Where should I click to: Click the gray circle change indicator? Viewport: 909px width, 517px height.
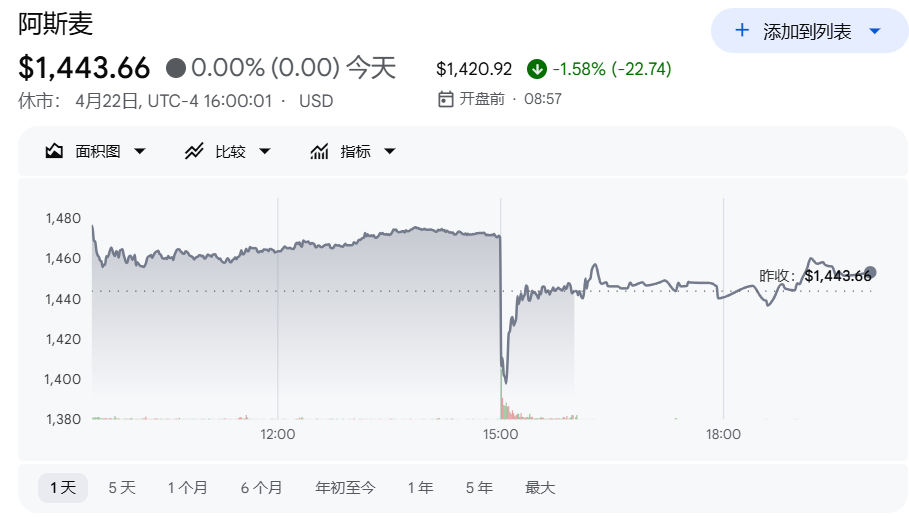[176, 68]
